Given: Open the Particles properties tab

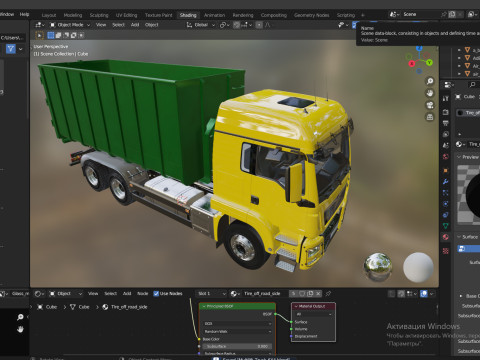Looking at the screenshot, I should 446,193.
